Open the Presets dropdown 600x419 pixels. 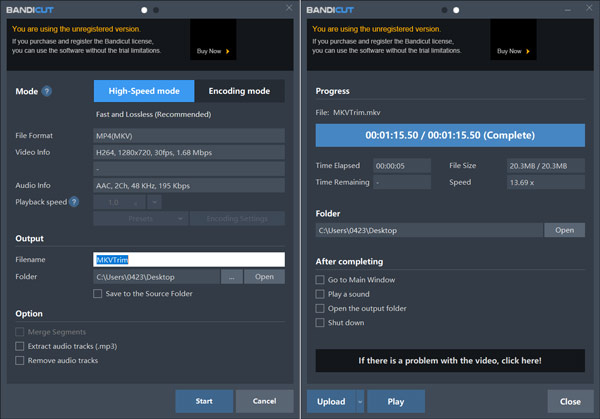tap(141, 218)
